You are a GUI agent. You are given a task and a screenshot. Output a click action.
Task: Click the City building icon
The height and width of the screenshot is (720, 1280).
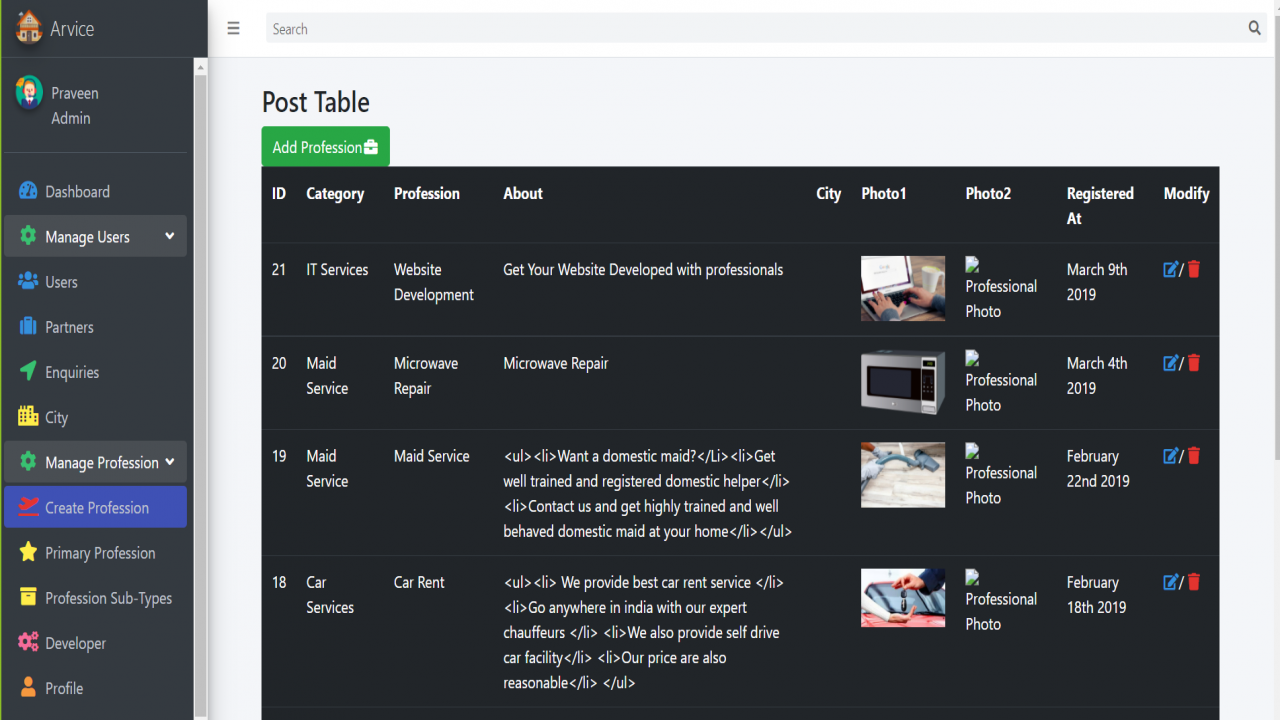tap(28, 416)
